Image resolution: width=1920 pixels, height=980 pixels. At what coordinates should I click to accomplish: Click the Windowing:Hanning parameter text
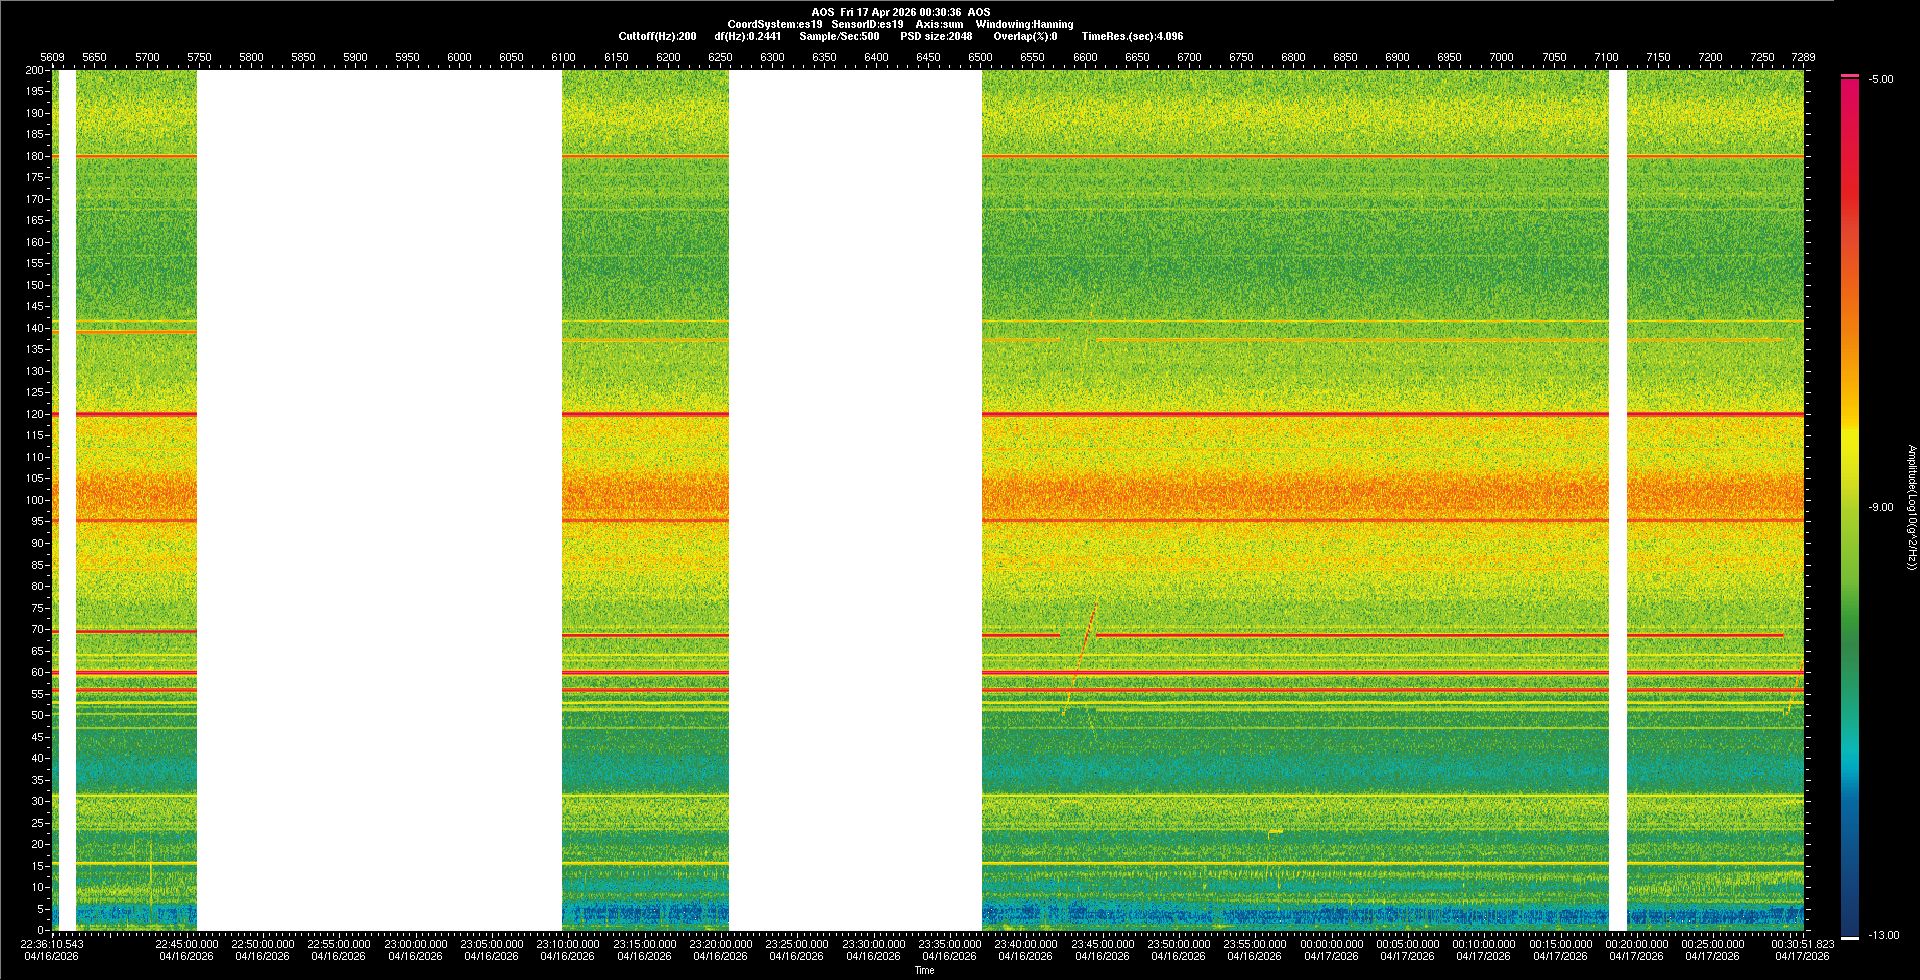1024,24
